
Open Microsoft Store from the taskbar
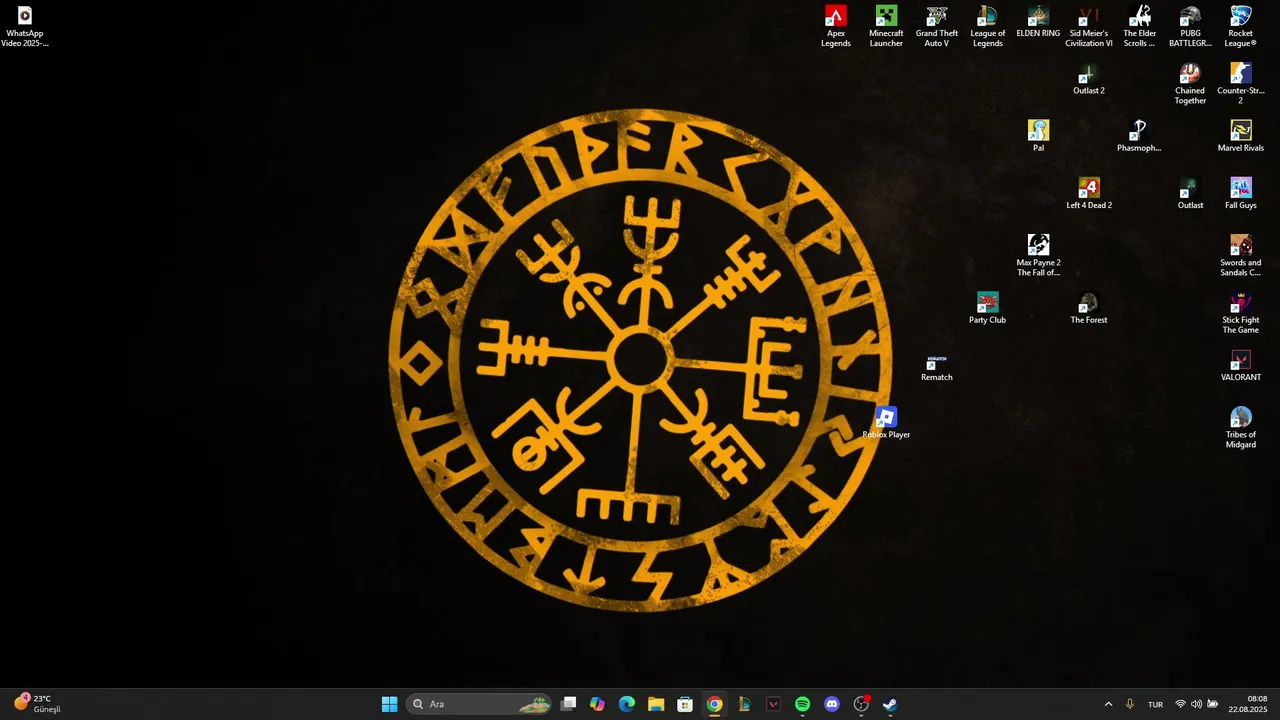click(x=685, y=704)
